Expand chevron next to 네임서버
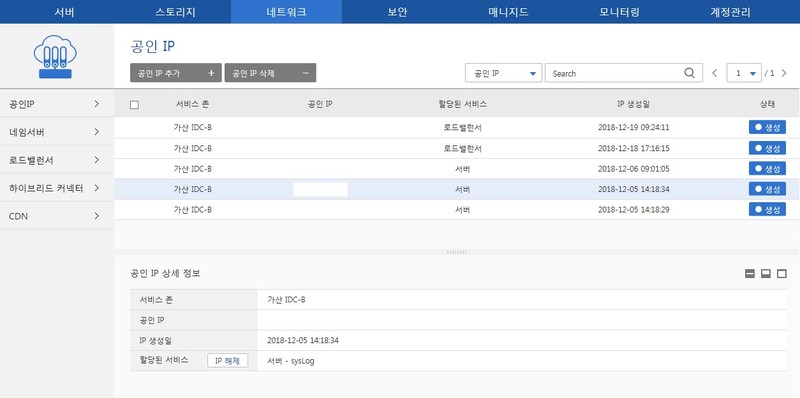 (x=97, y=132)
